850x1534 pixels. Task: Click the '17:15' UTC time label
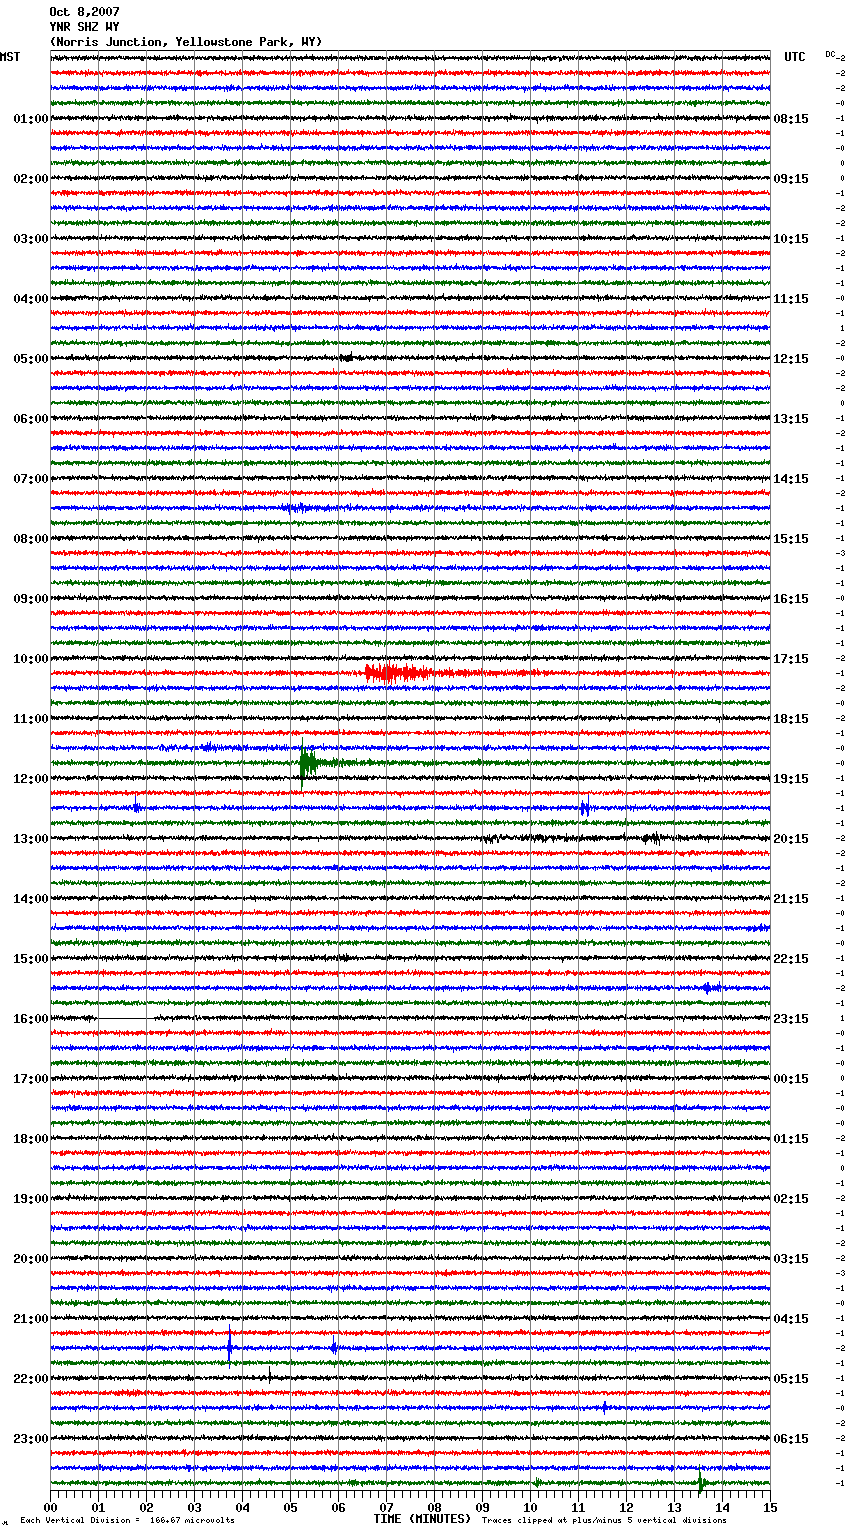(x=791, y=659)
